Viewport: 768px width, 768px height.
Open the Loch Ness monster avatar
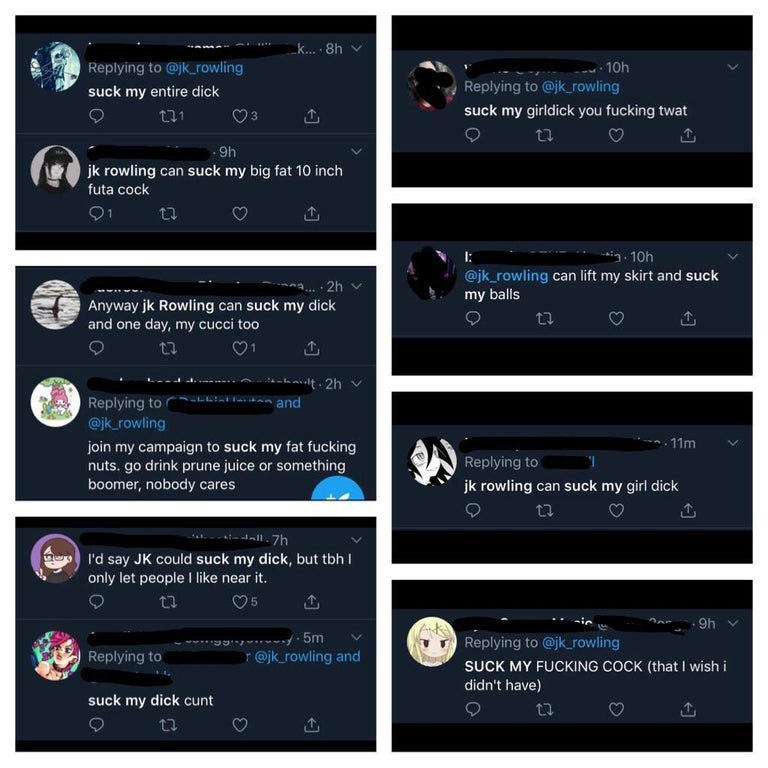coord(55,304)
